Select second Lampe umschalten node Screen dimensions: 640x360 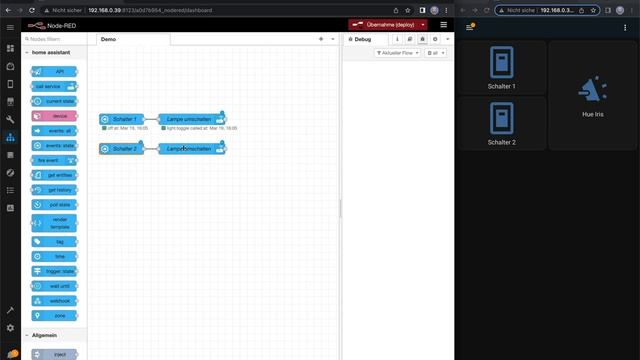coord(192,149)
